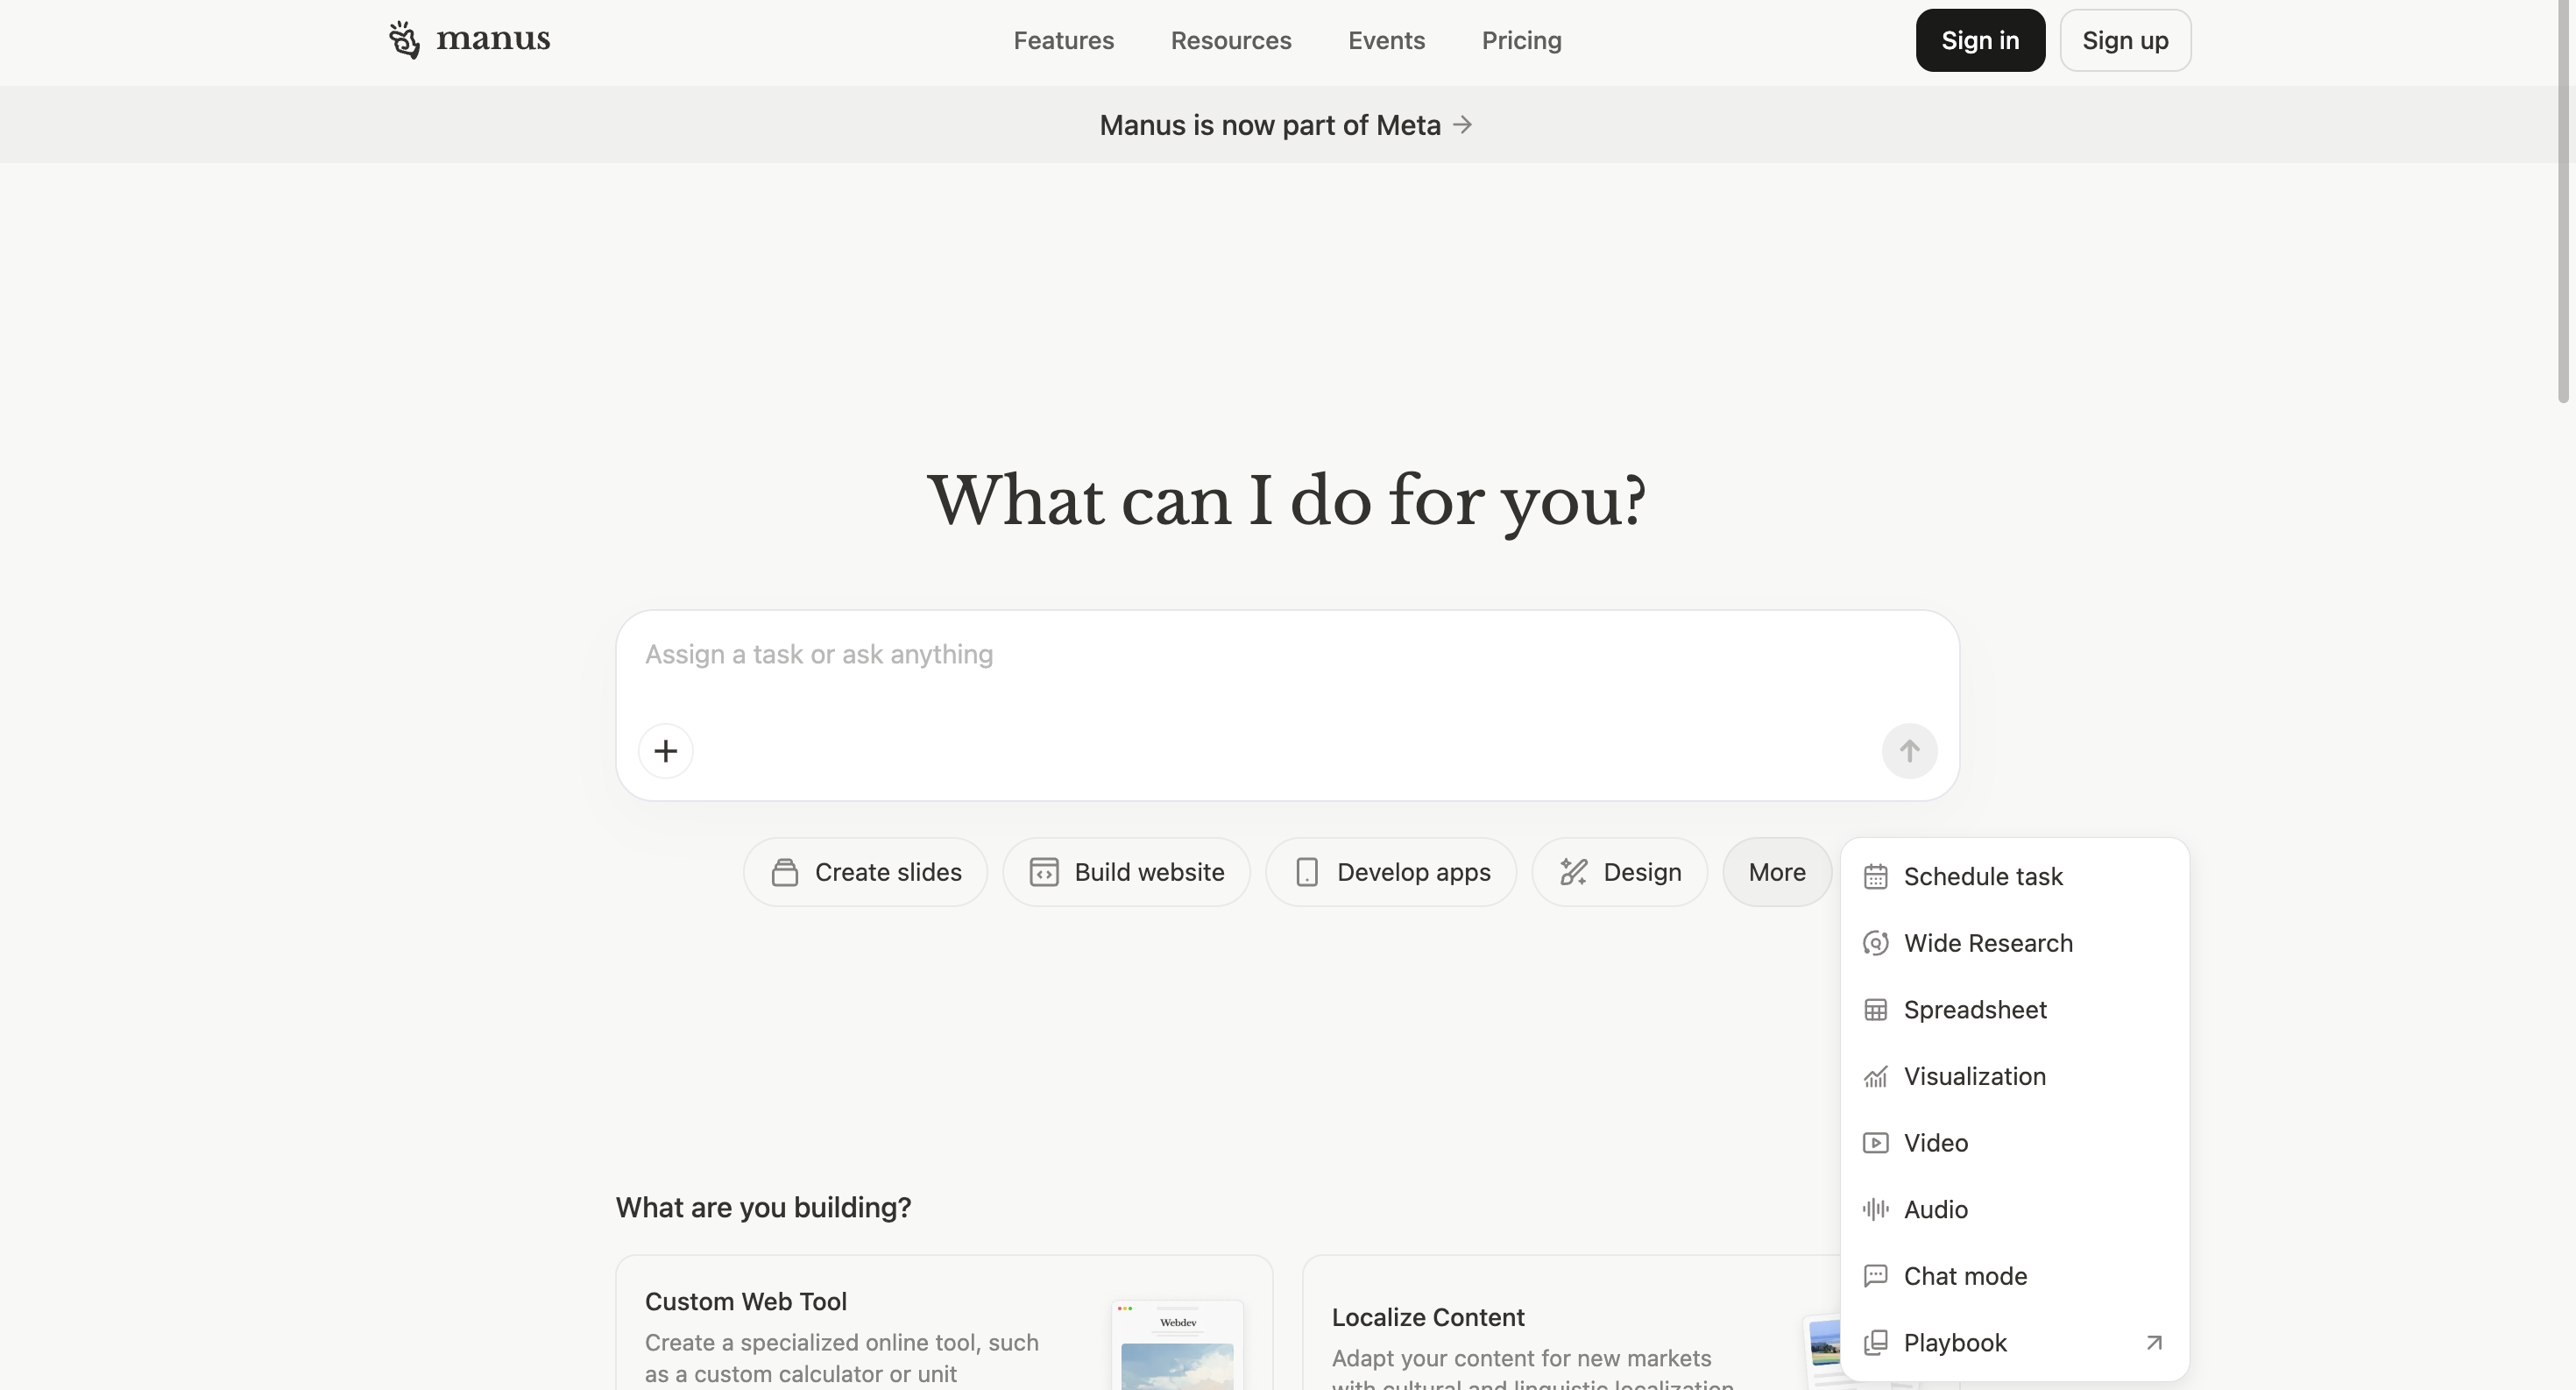
Task: Click the up-arrow send button
Action: coord(1909,751)
